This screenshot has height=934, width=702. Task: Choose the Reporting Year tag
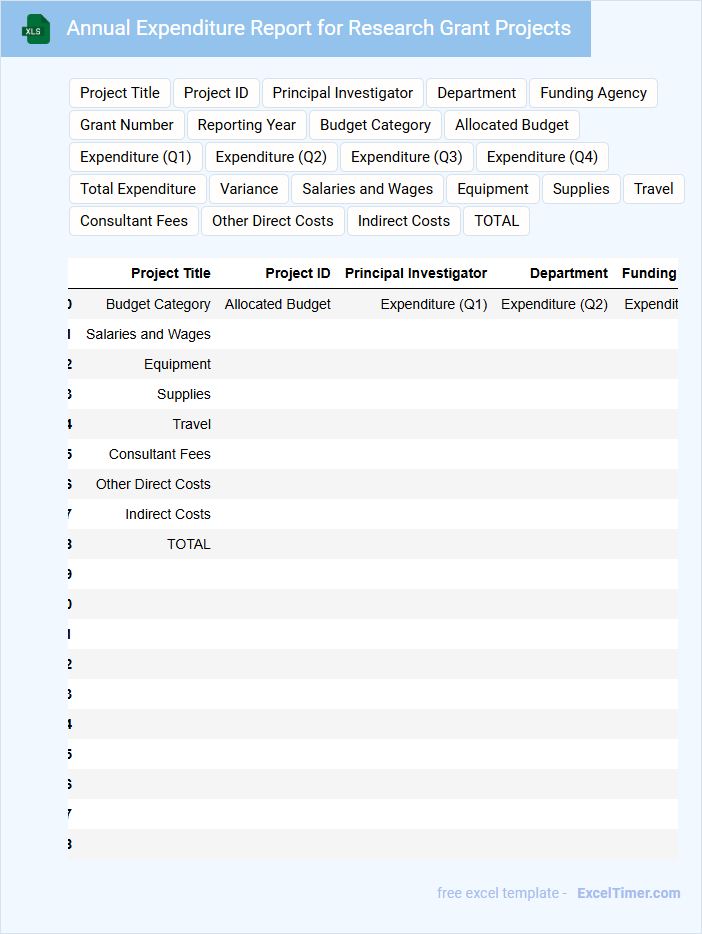[x=247, y=125]
